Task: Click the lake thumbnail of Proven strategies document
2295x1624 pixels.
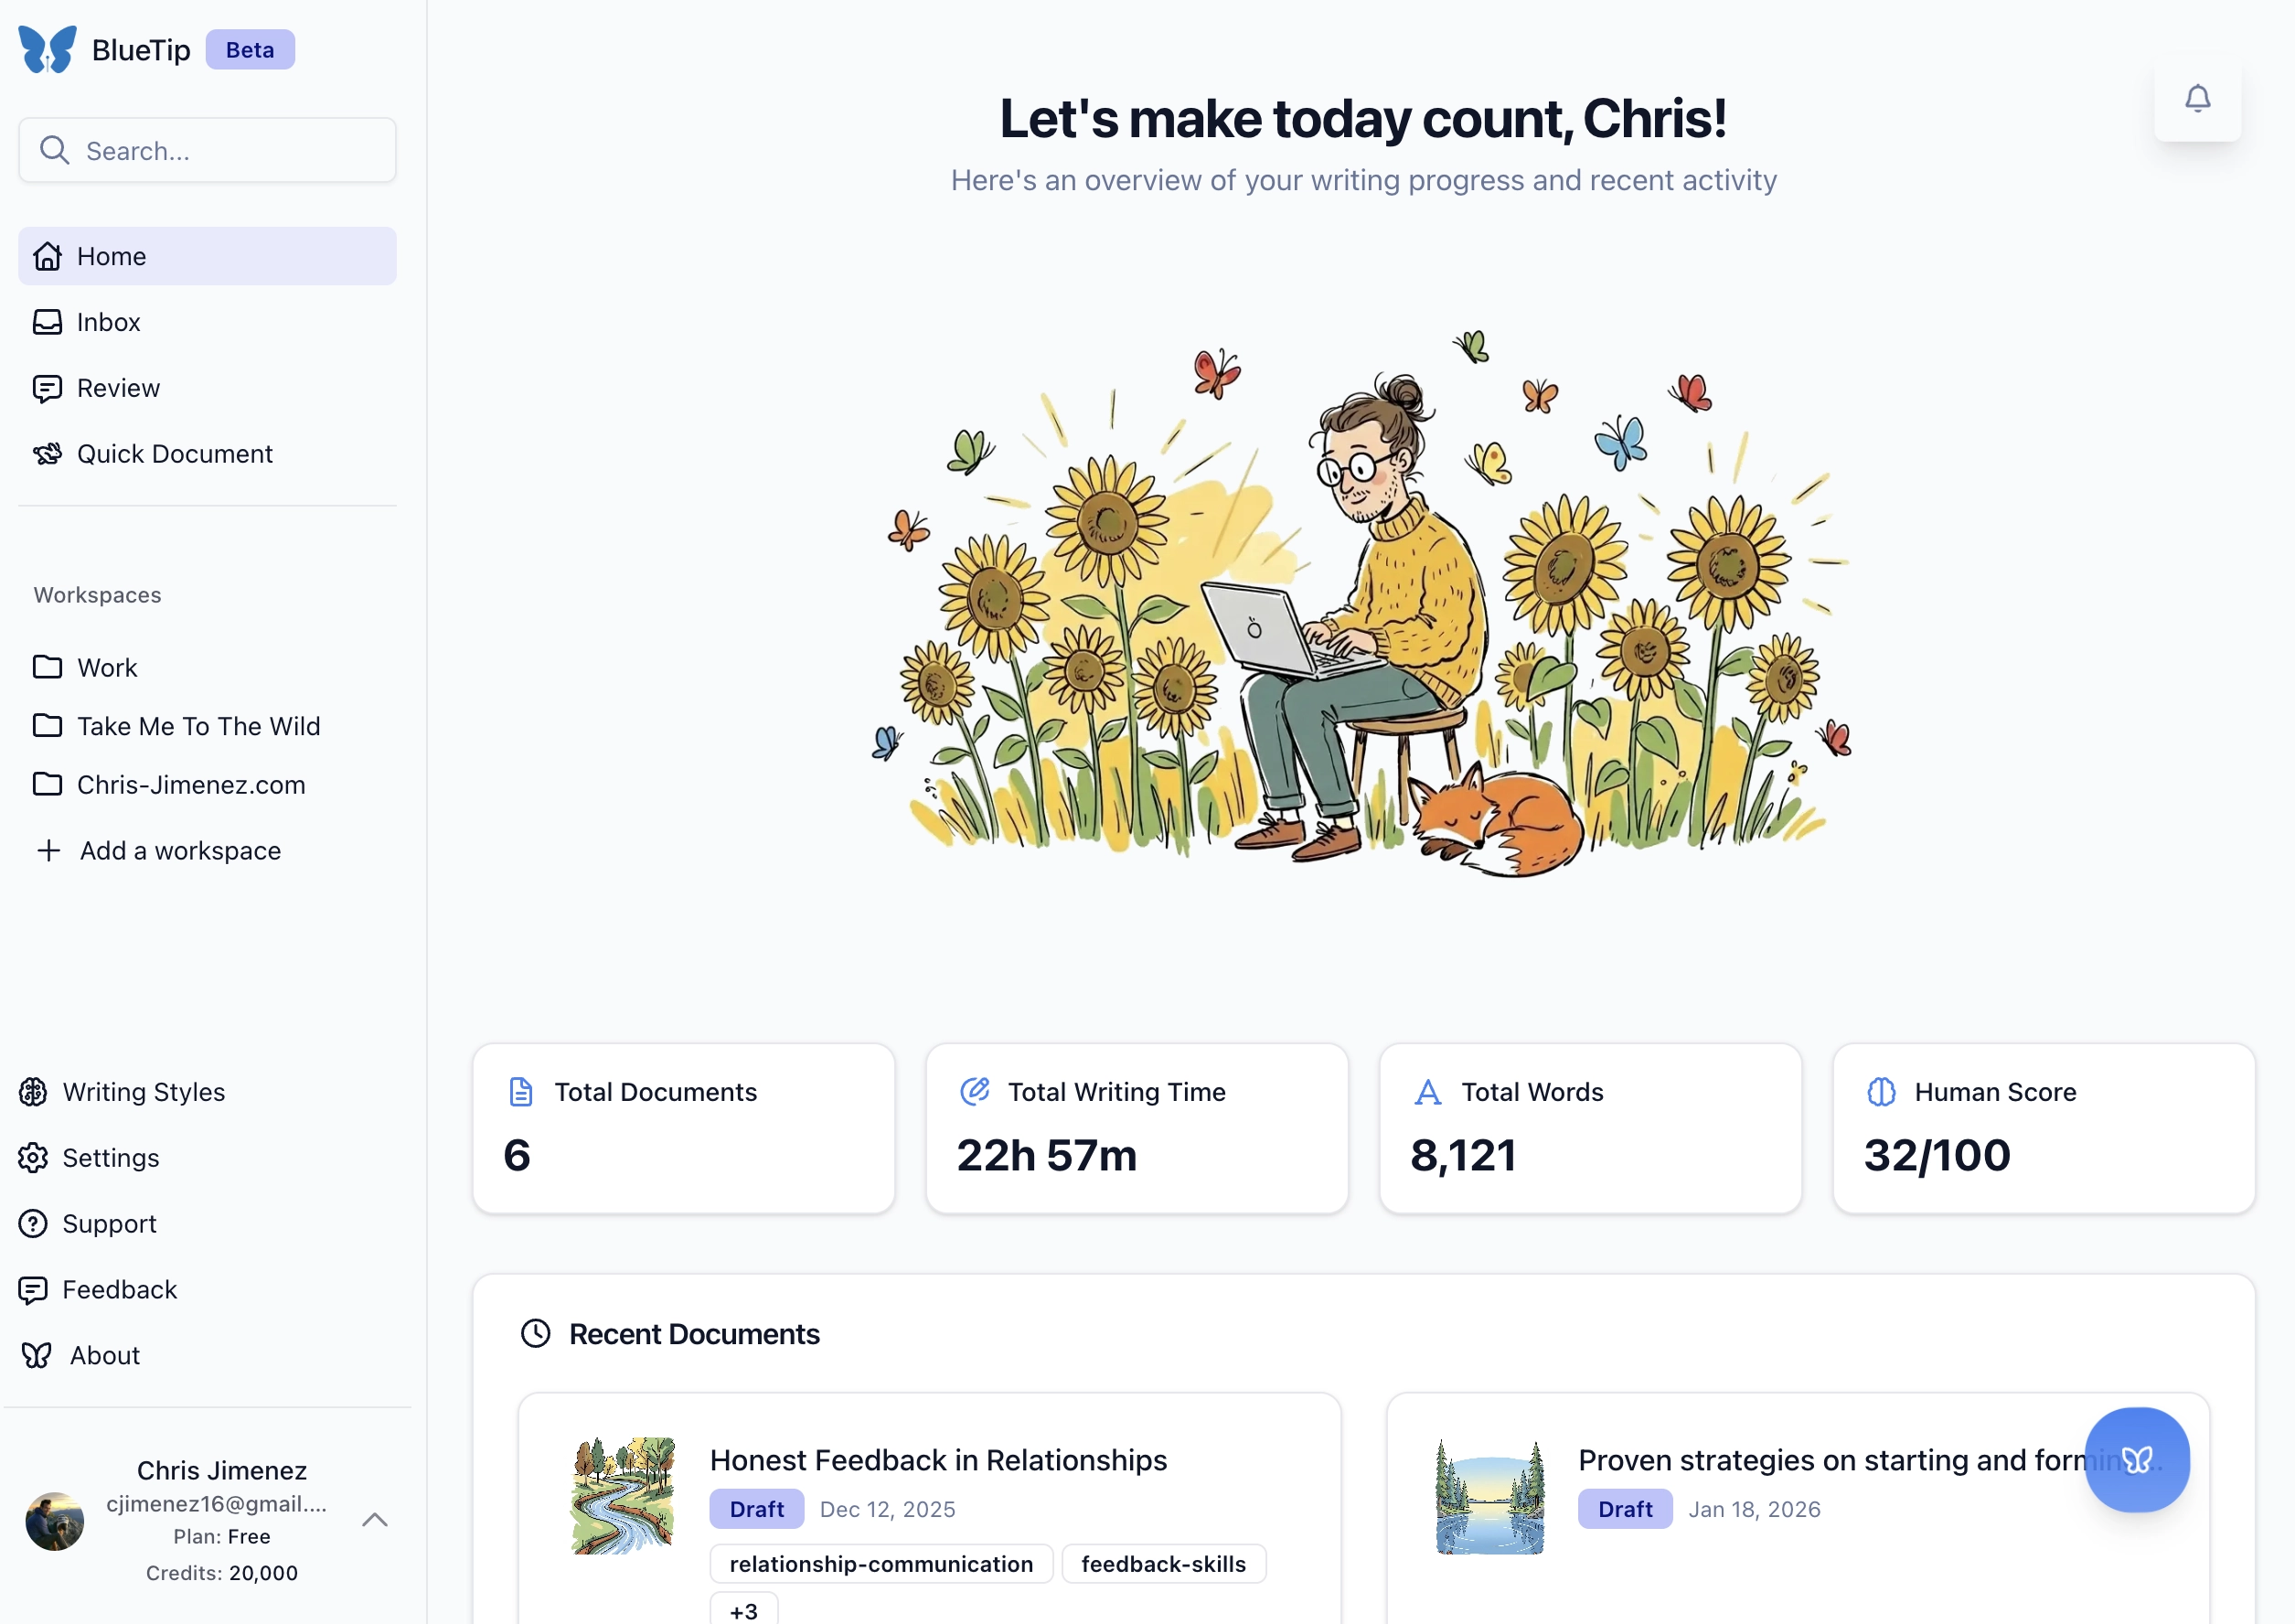Action: (x=1489, y=1496)
